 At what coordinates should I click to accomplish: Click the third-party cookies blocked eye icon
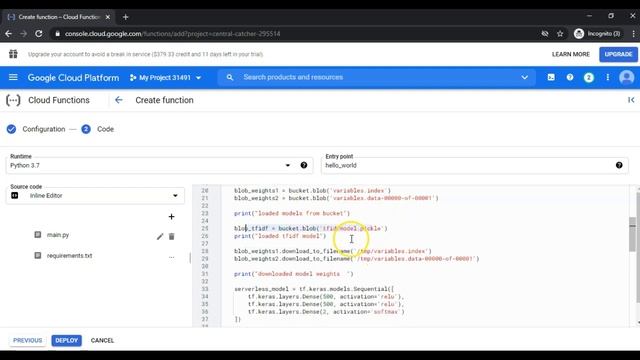click(545, 33)
